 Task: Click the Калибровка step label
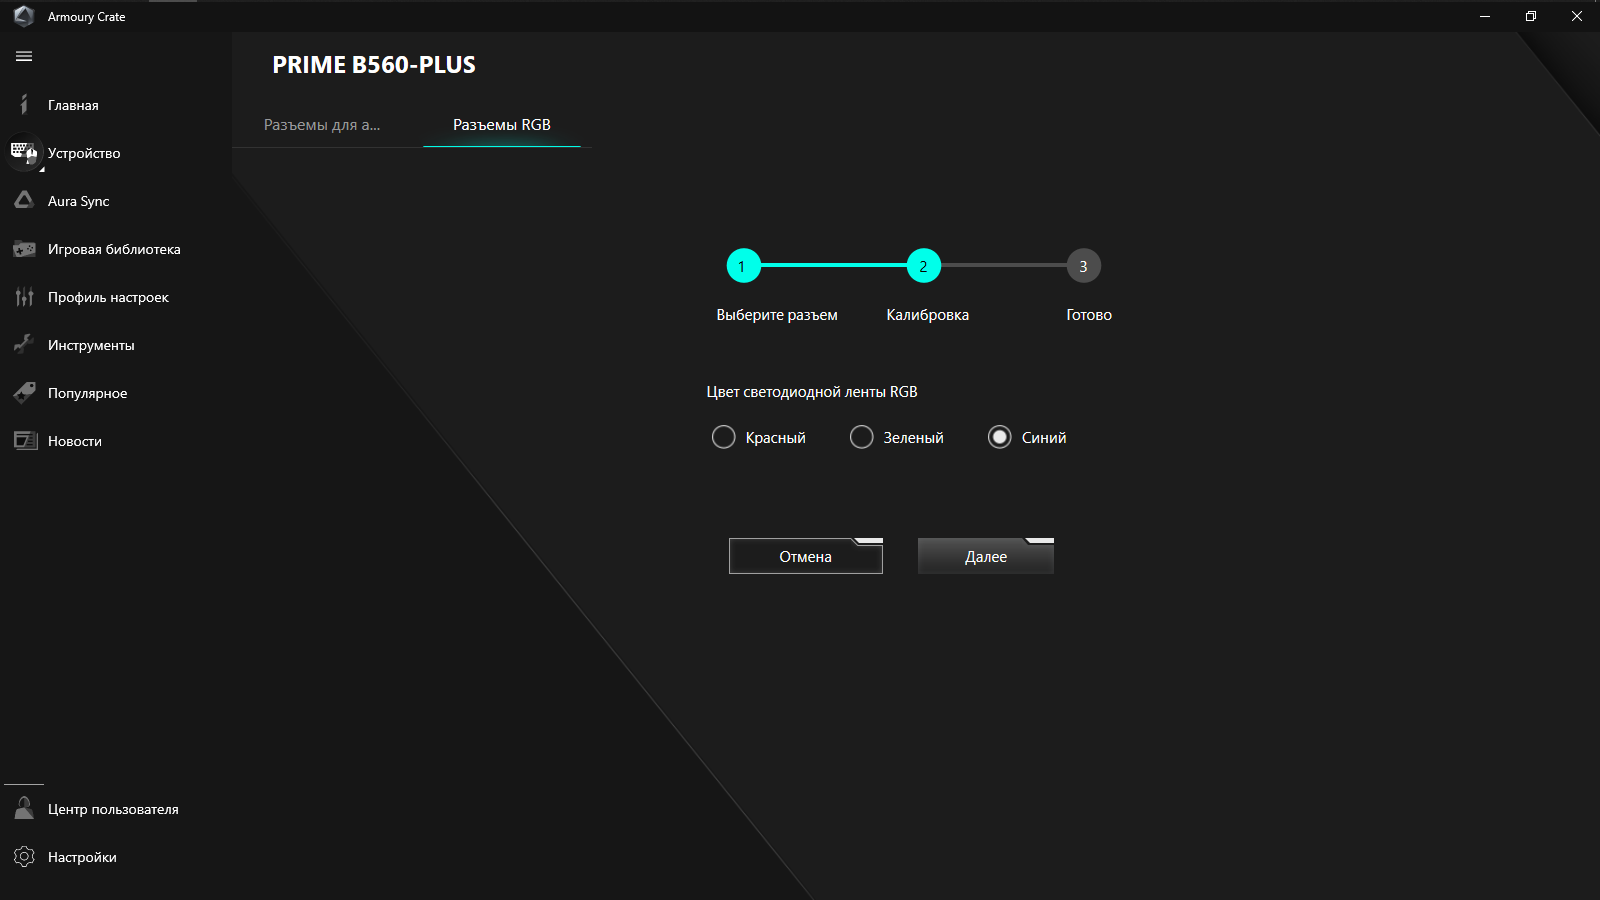(927, 315)
